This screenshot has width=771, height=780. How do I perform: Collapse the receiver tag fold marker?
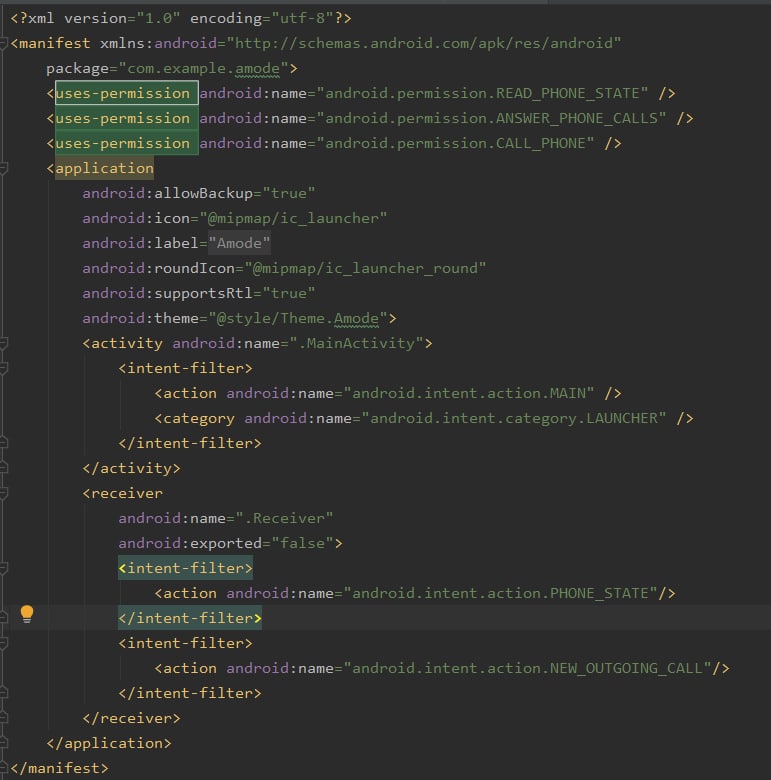tap(3, 493)
